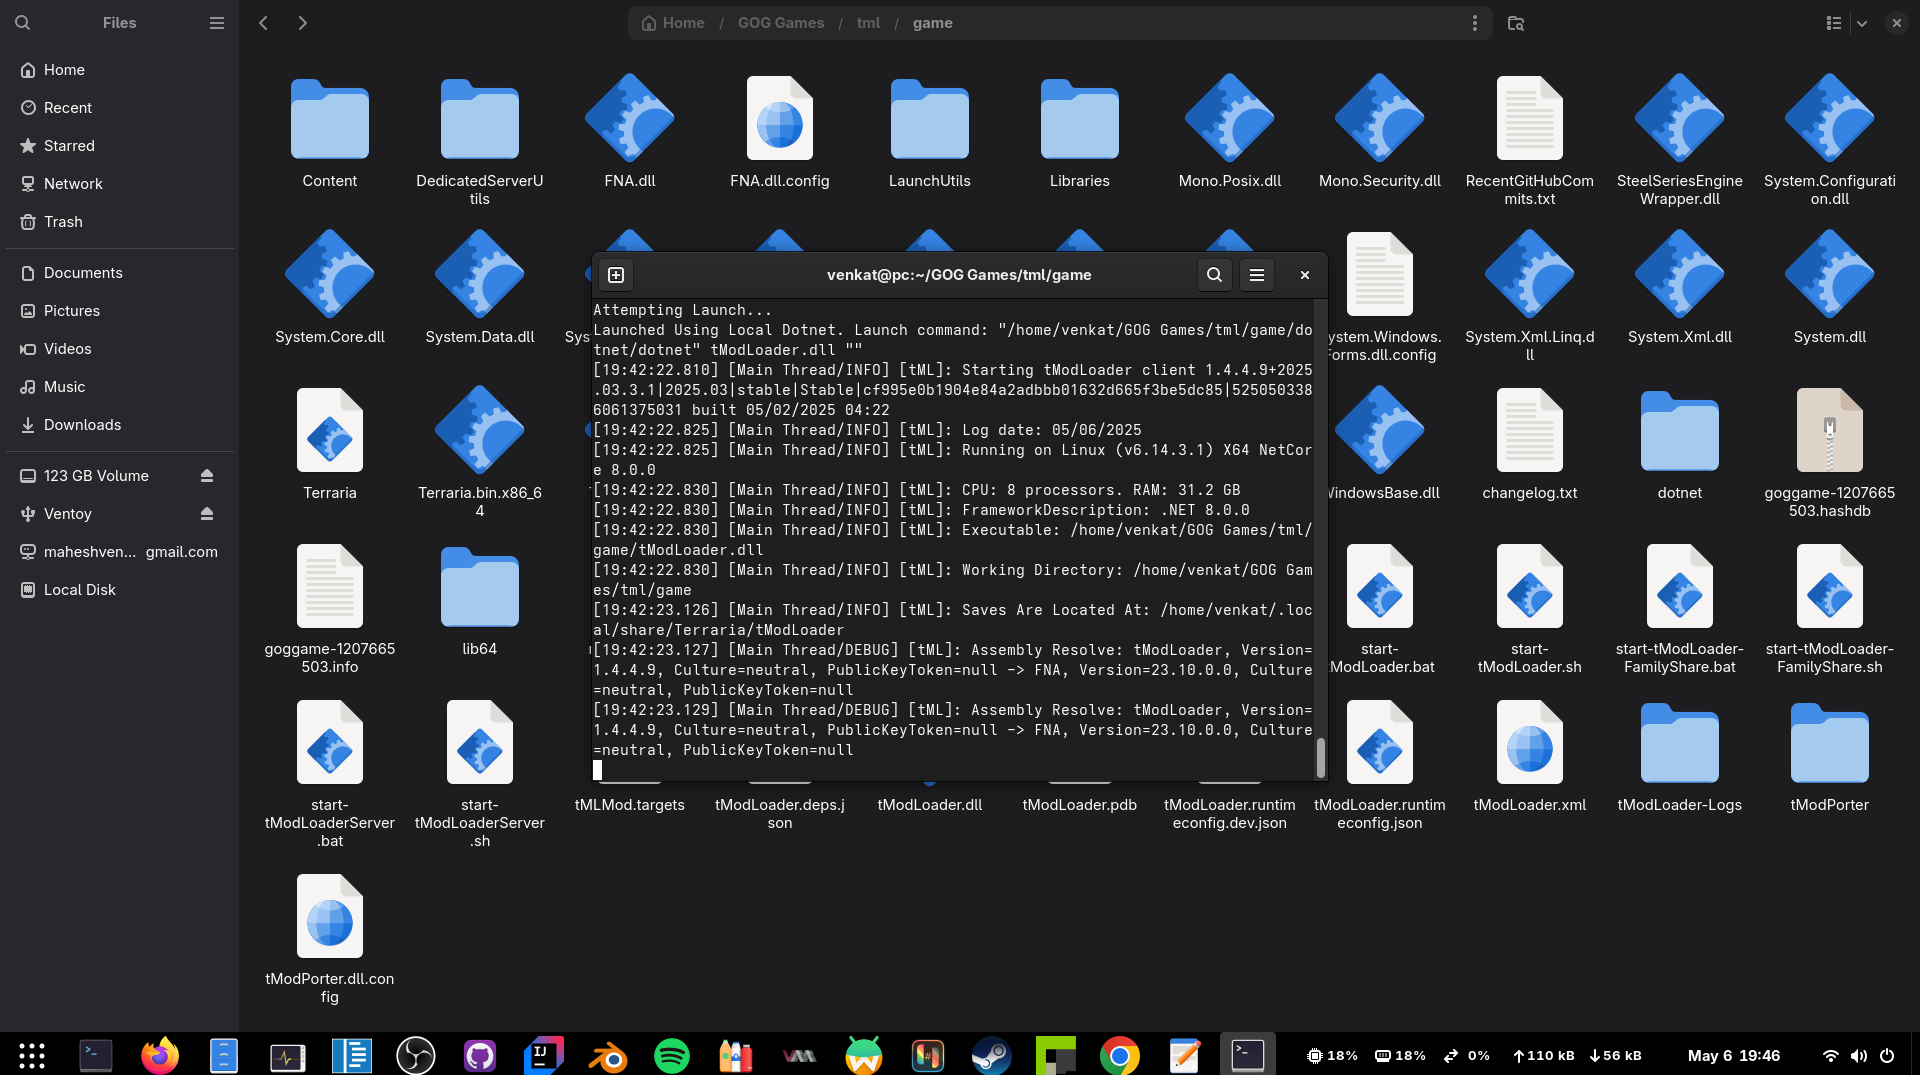
Task: Eject the Ventoy drive
Action: [207, 513]
